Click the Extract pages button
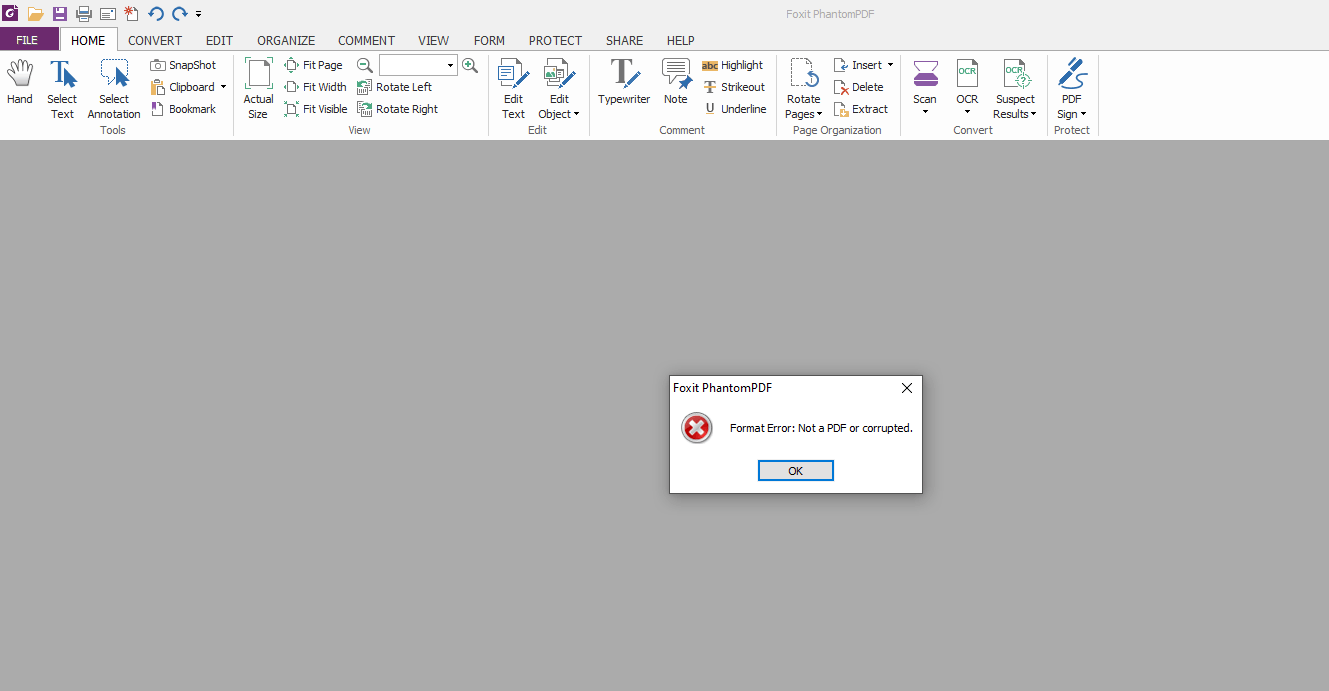The height and width of the screenshot is (691, 1329). pos(861,108)
